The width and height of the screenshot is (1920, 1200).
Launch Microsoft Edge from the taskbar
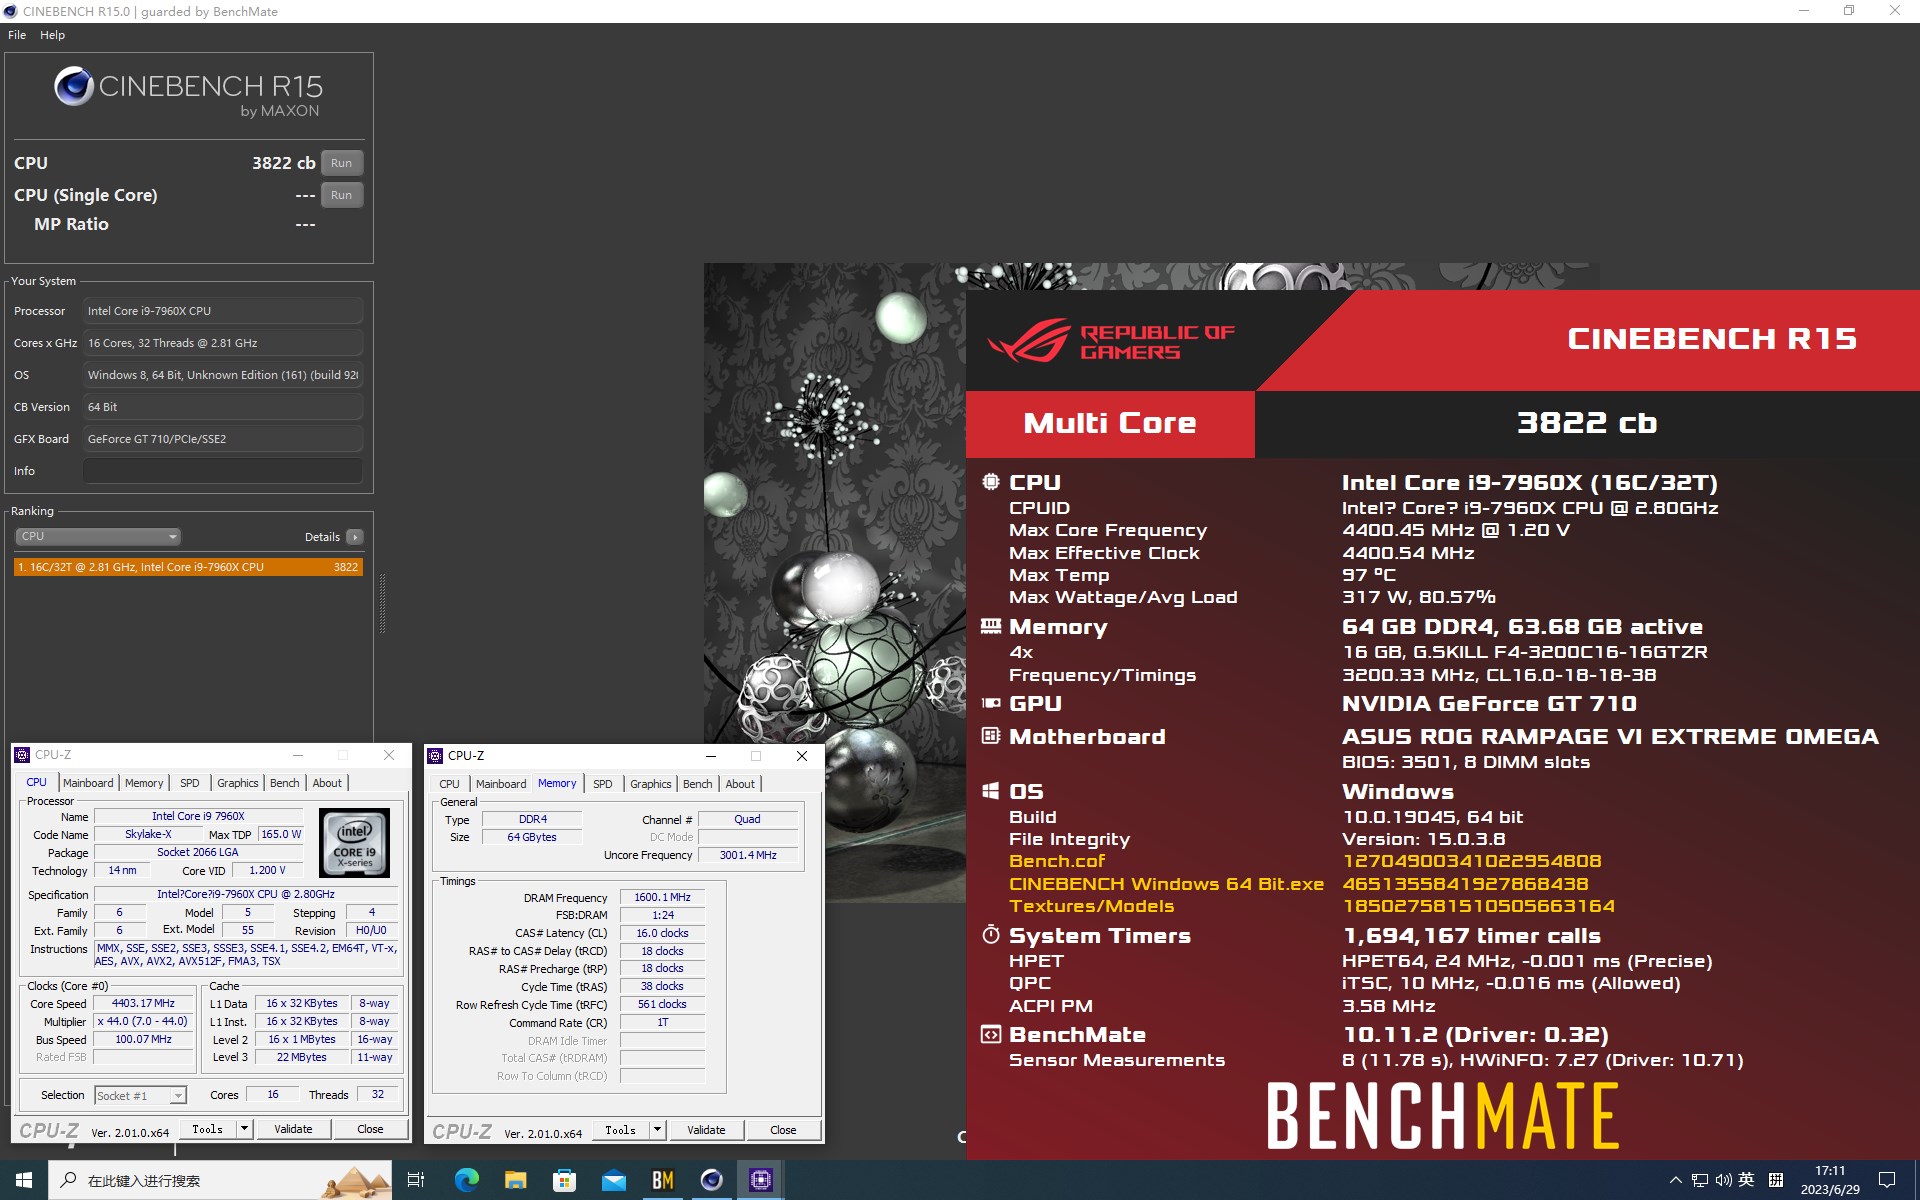466,1180
